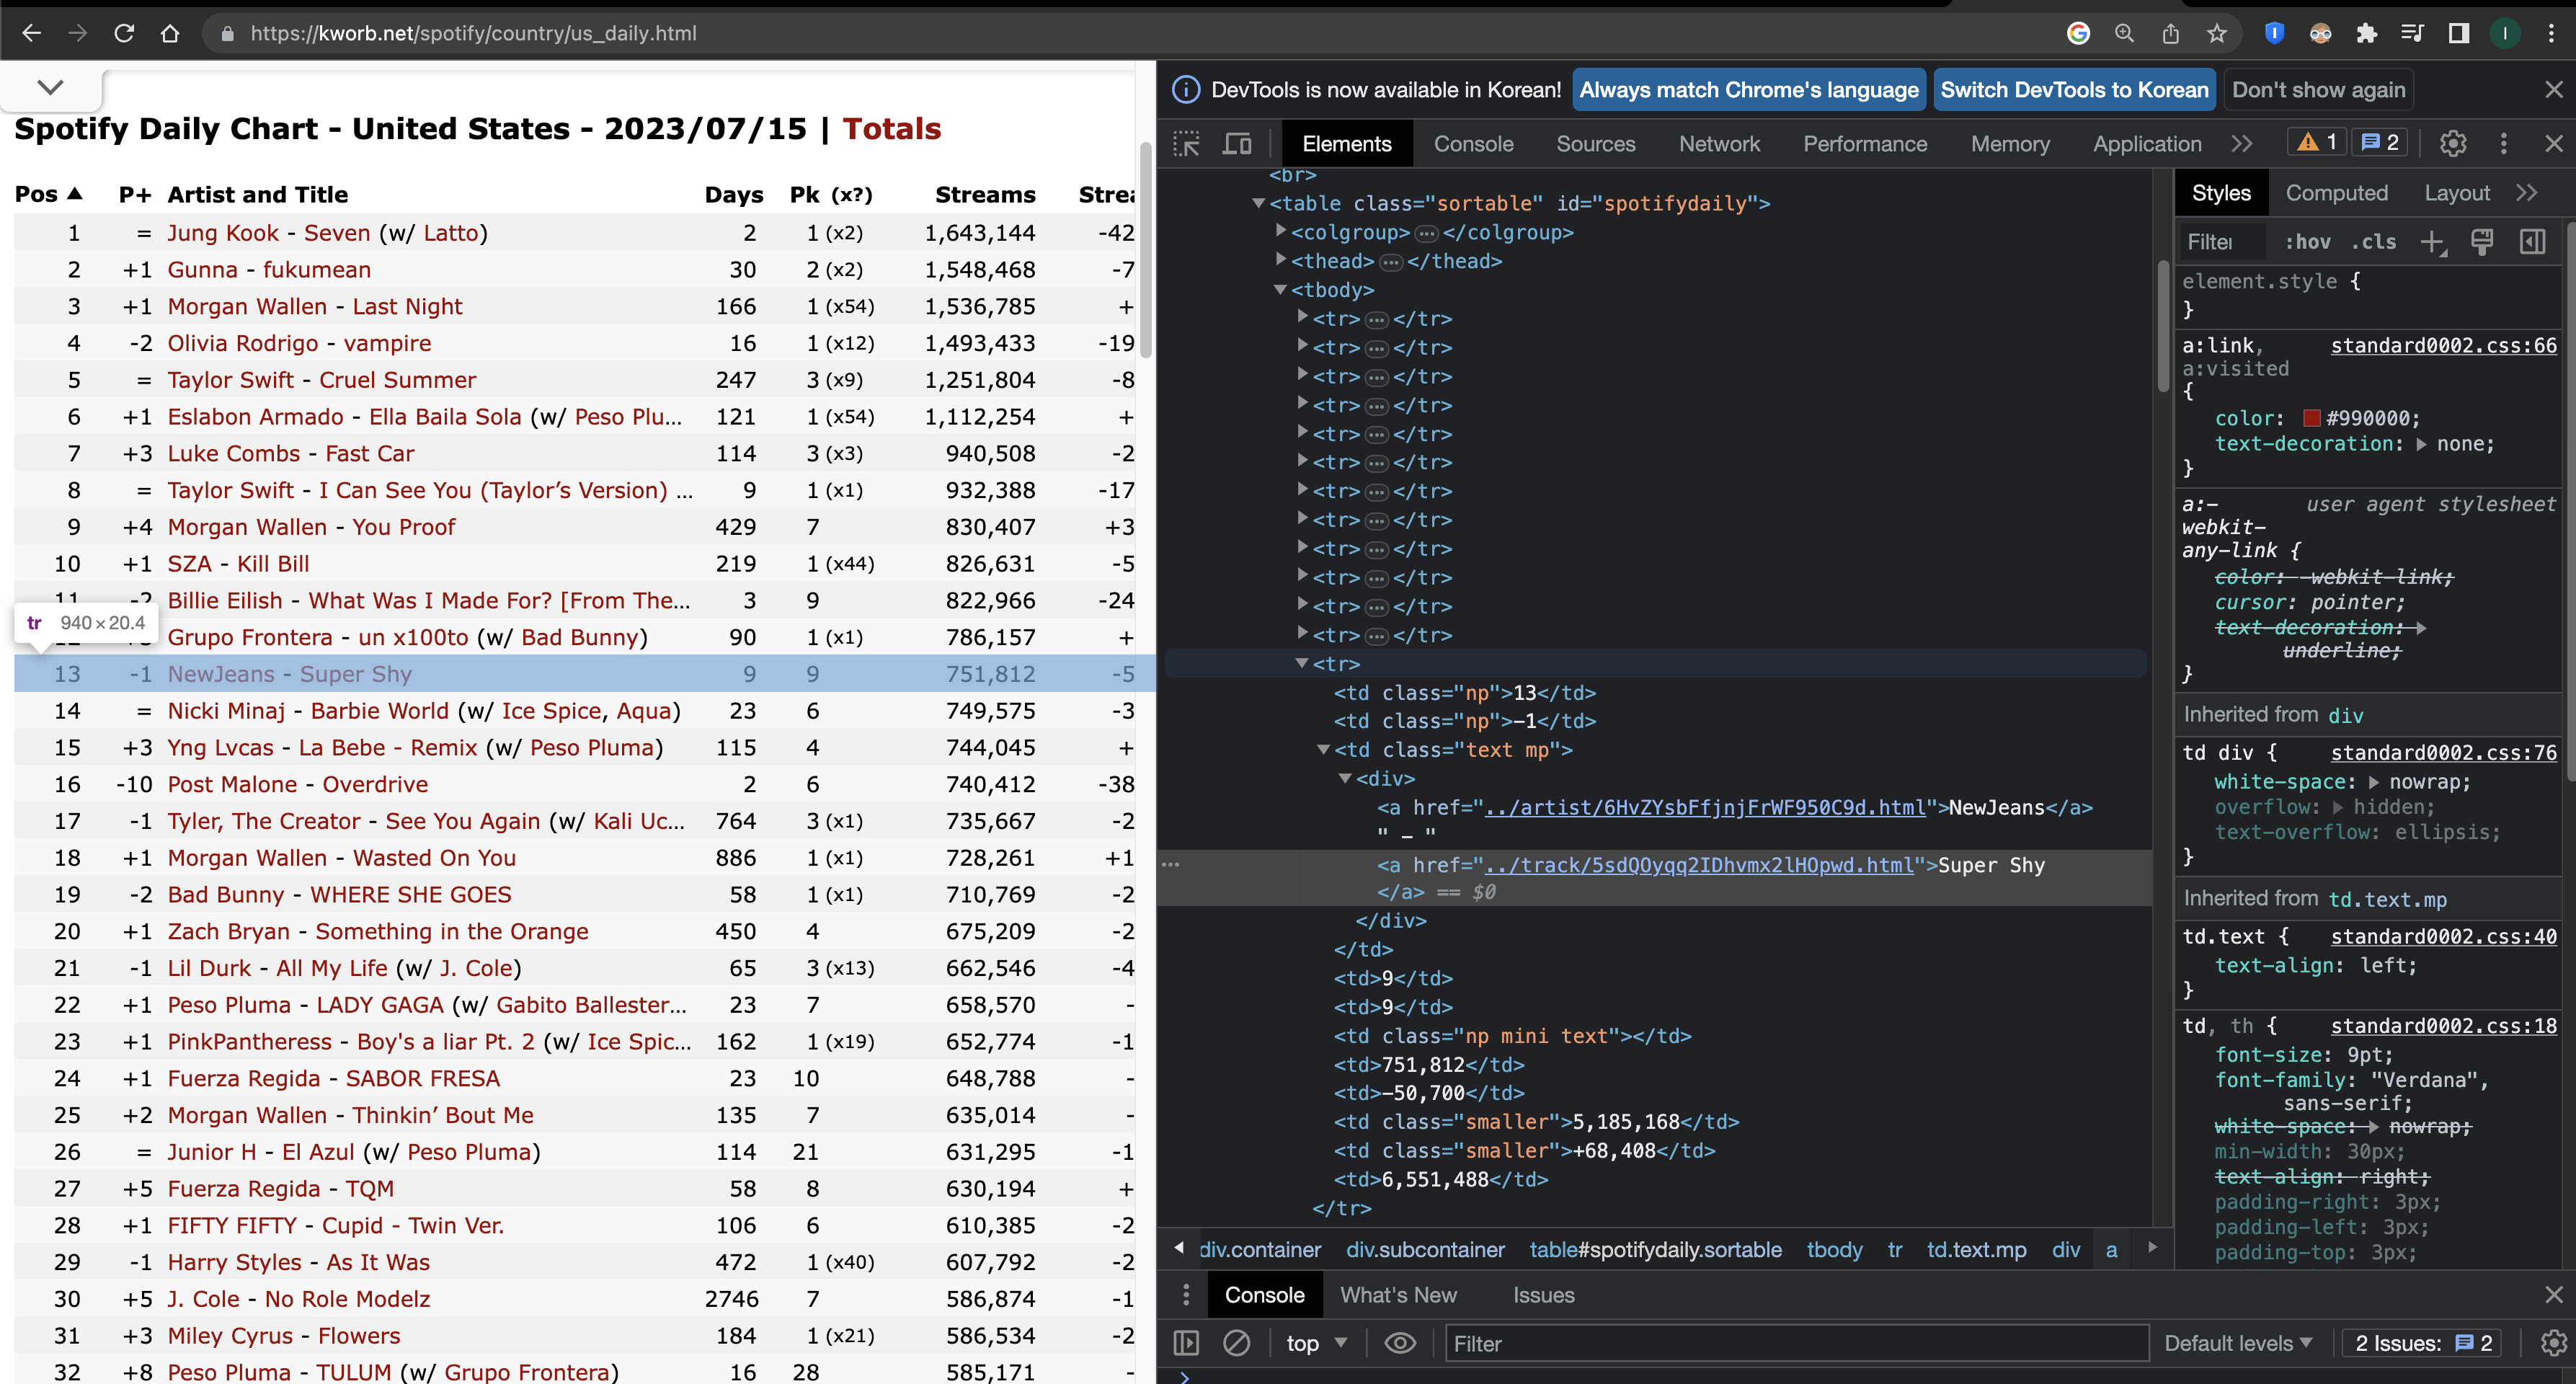Screen dimensions: 2576x1384
Task: Focus the console Filter input field
Action: pyautogui.click(x=1795, y=1343)
